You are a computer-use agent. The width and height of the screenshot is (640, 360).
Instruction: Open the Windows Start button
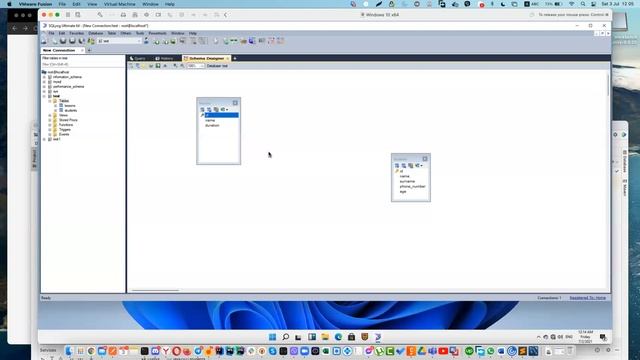[272, 337]
